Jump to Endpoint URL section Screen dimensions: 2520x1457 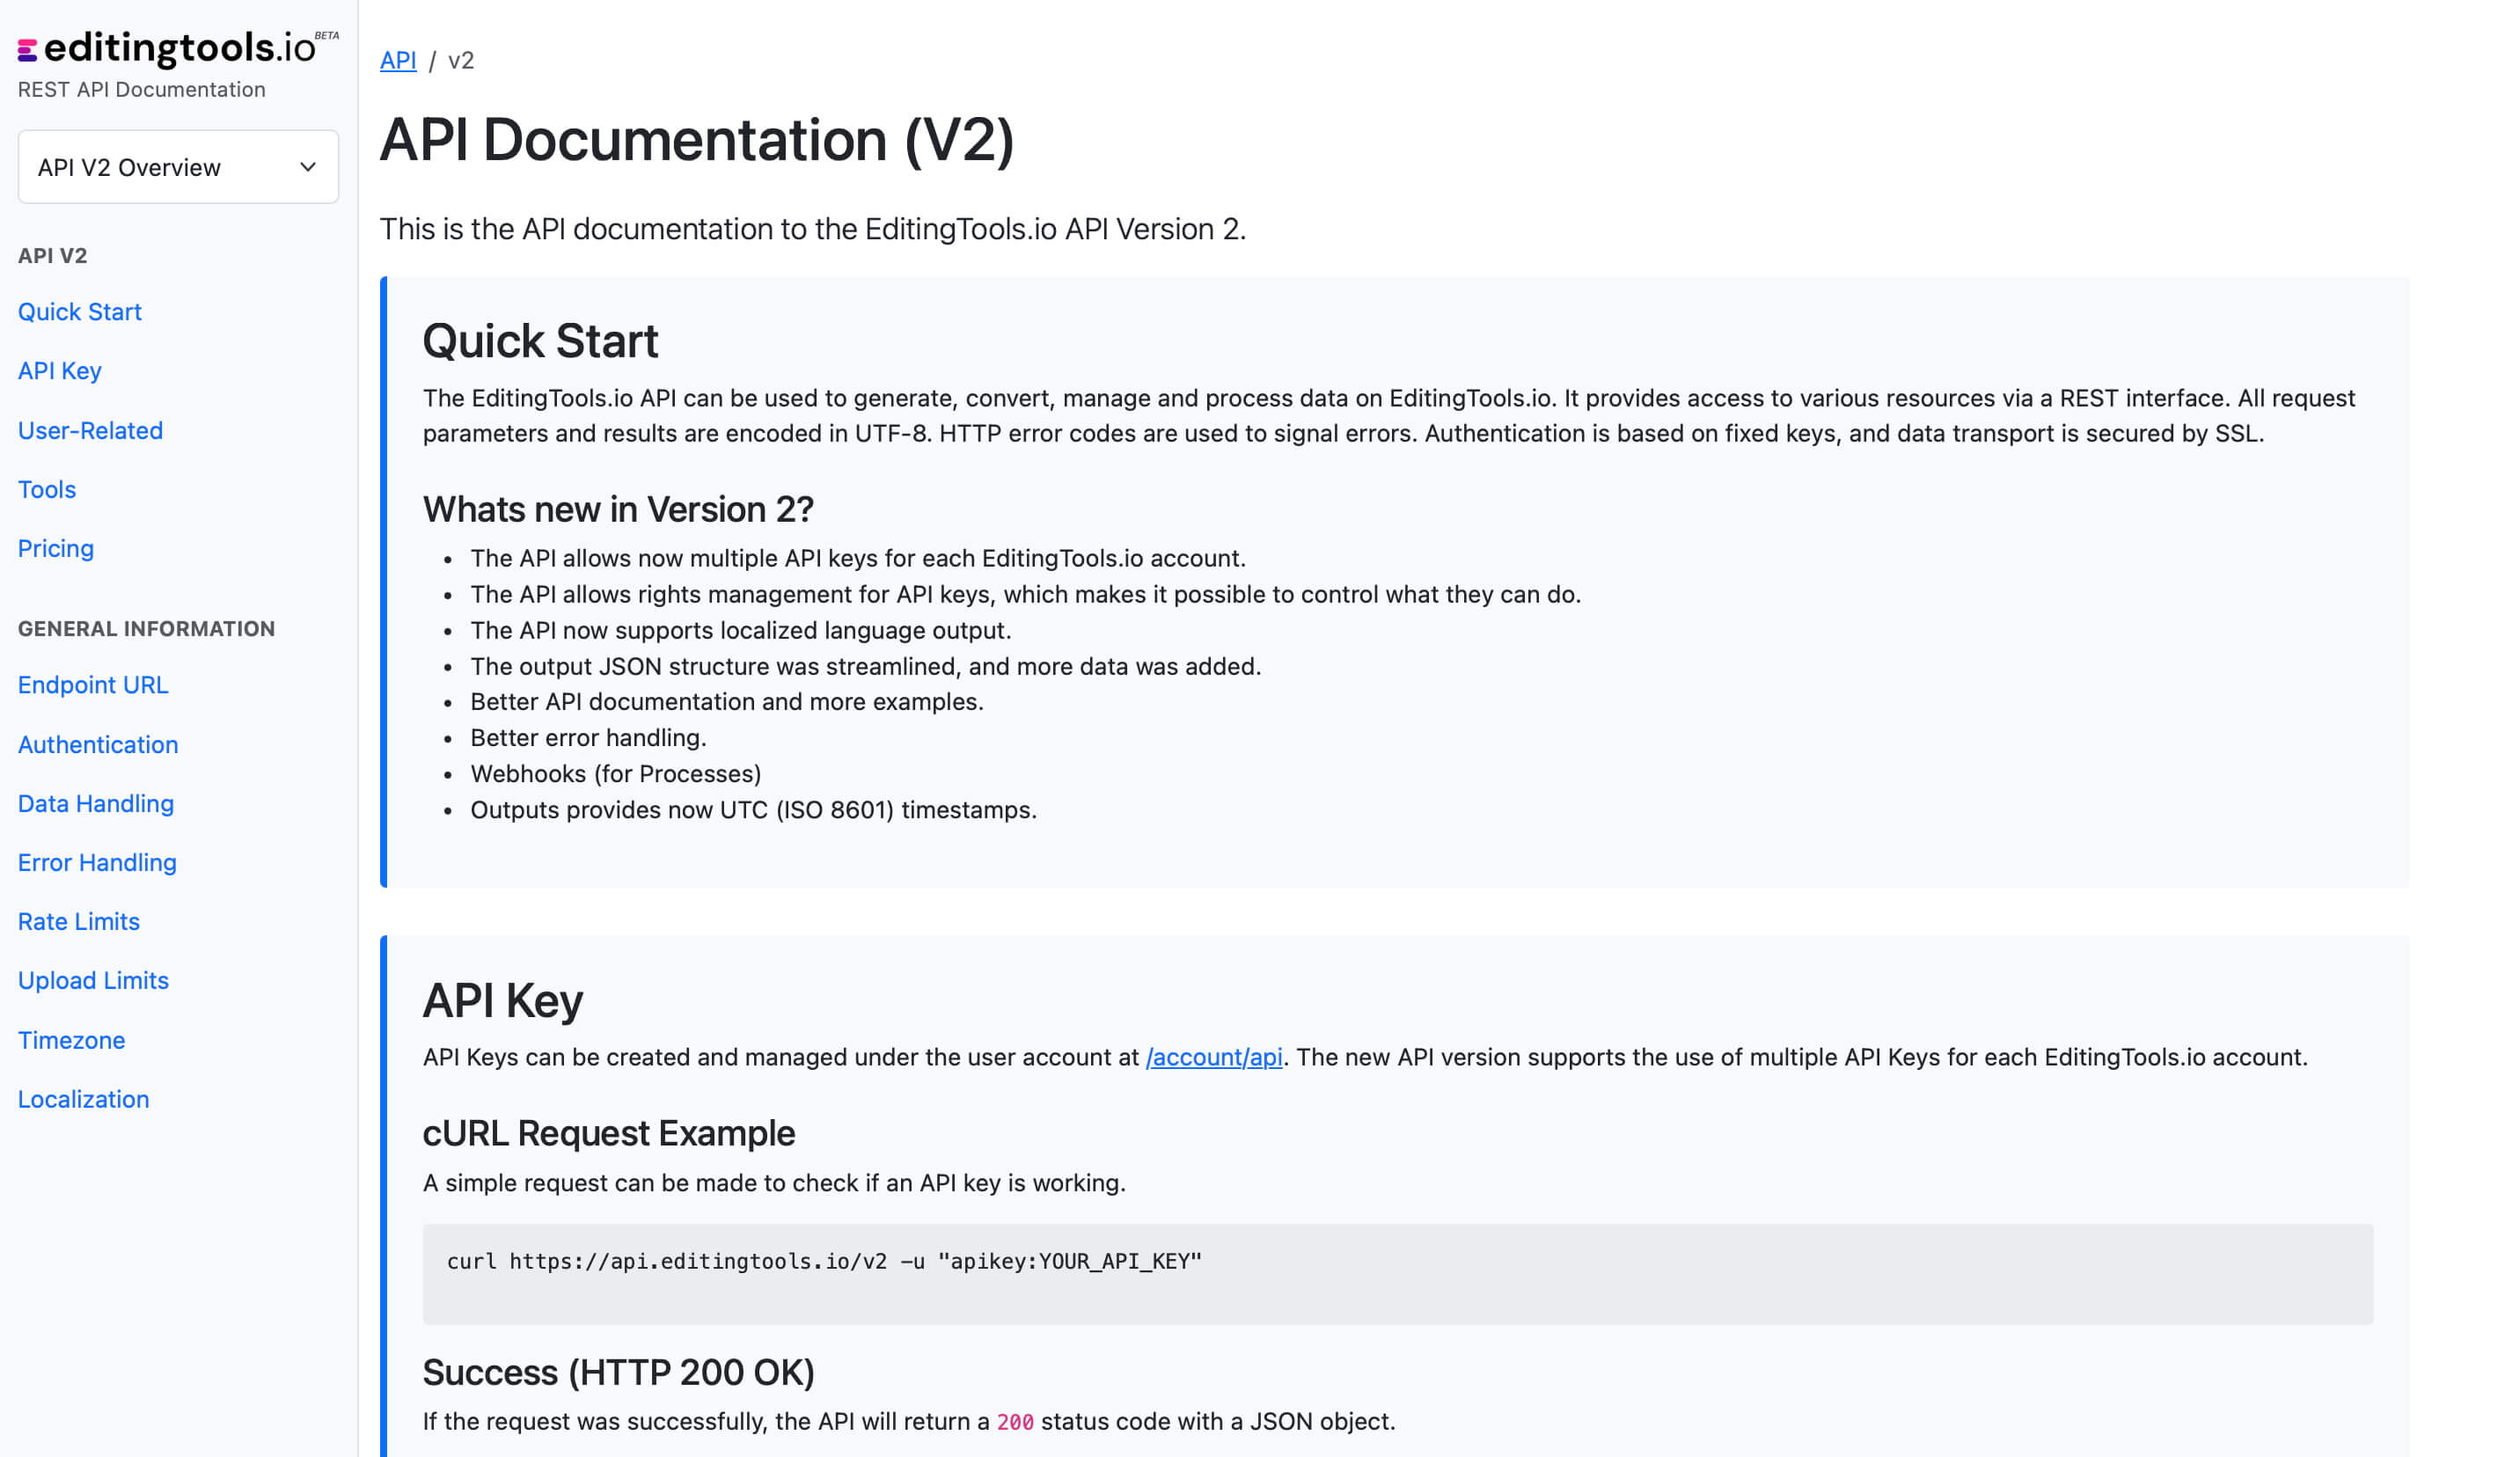(93, 685)
